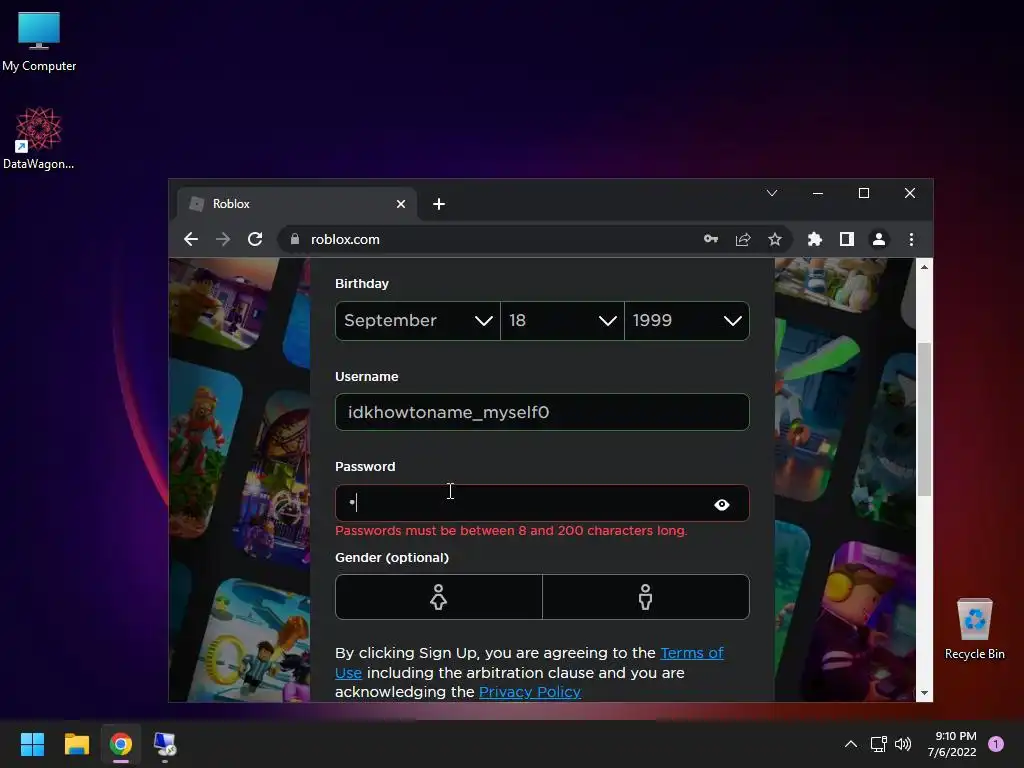
Task: Expand the birthday month dropdown
Action: pyautogui.click(x=418, y=321)
